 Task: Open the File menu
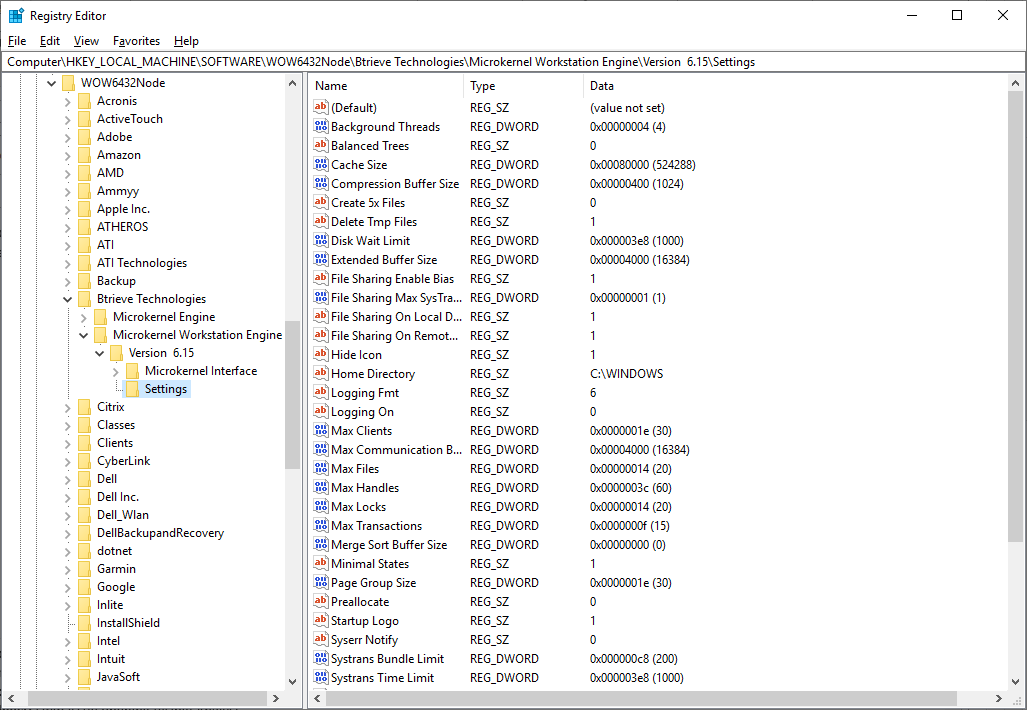click(17, 41)
